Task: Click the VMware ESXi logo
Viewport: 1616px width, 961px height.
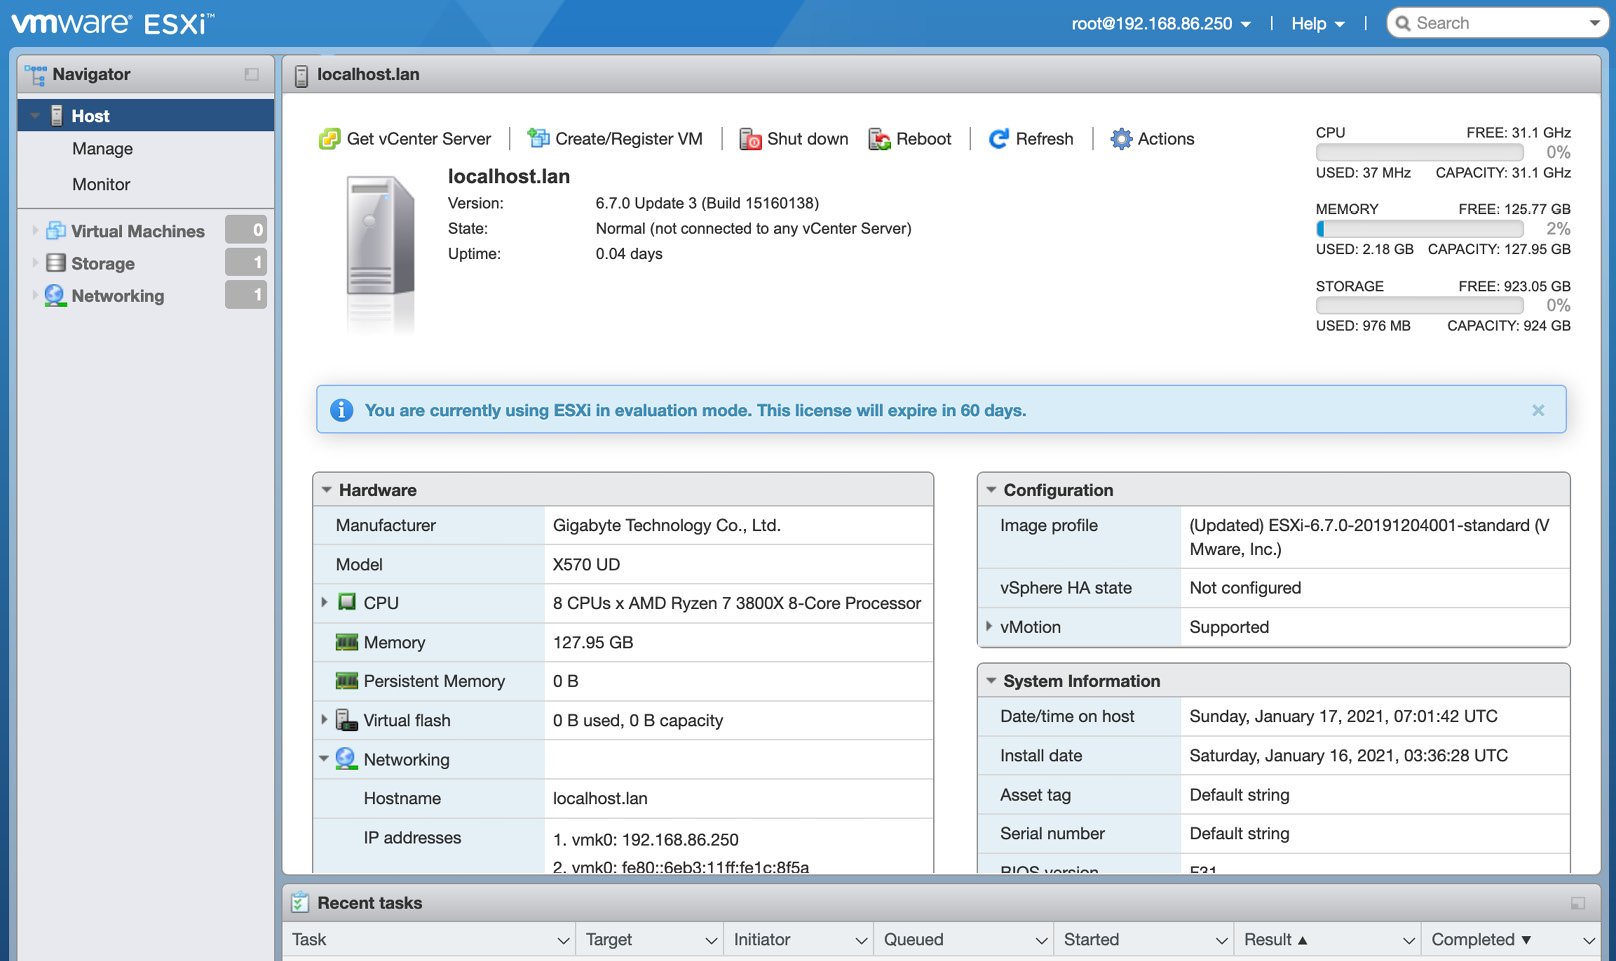Action: coord(112,23)
